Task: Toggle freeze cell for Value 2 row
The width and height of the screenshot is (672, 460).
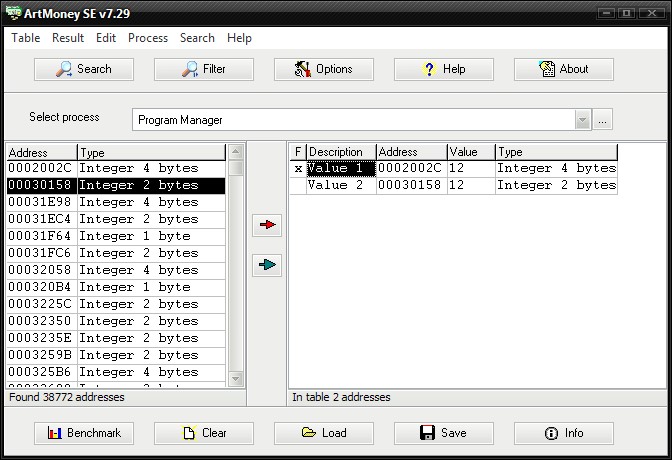Action: (x=298, y=186)
